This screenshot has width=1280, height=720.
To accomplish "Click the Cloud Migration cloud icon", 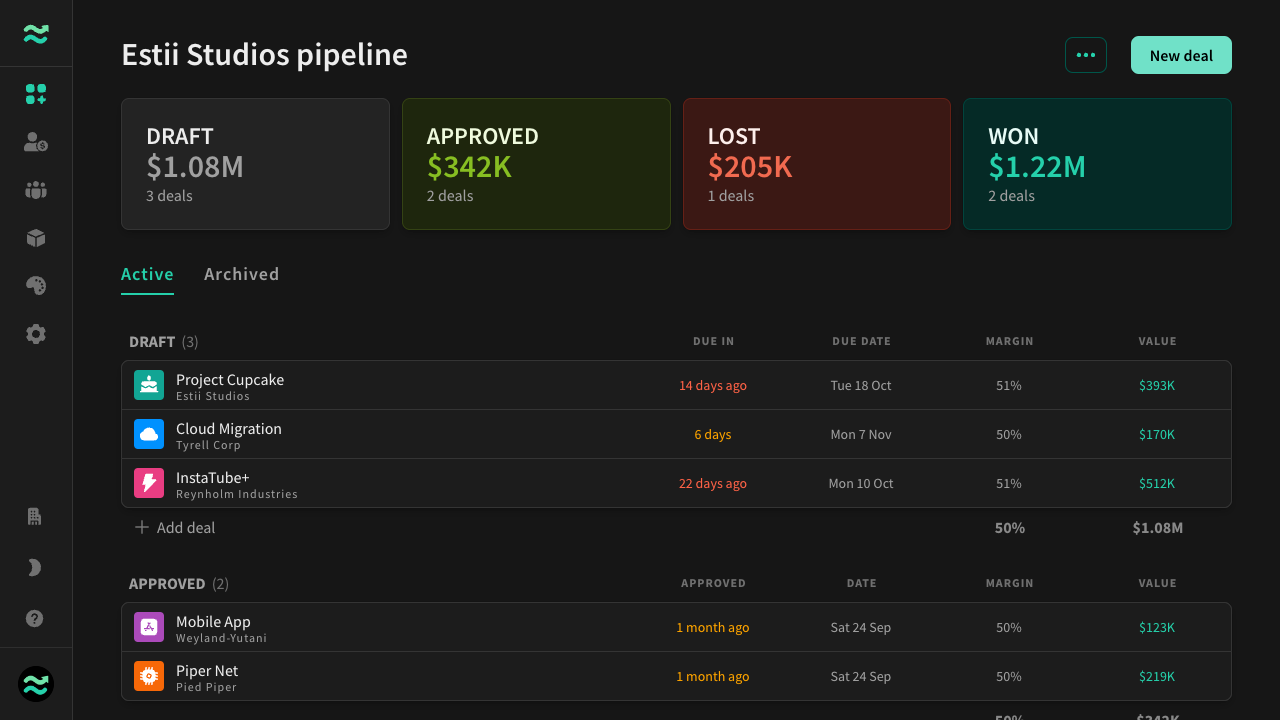I will tap(149, 434).
